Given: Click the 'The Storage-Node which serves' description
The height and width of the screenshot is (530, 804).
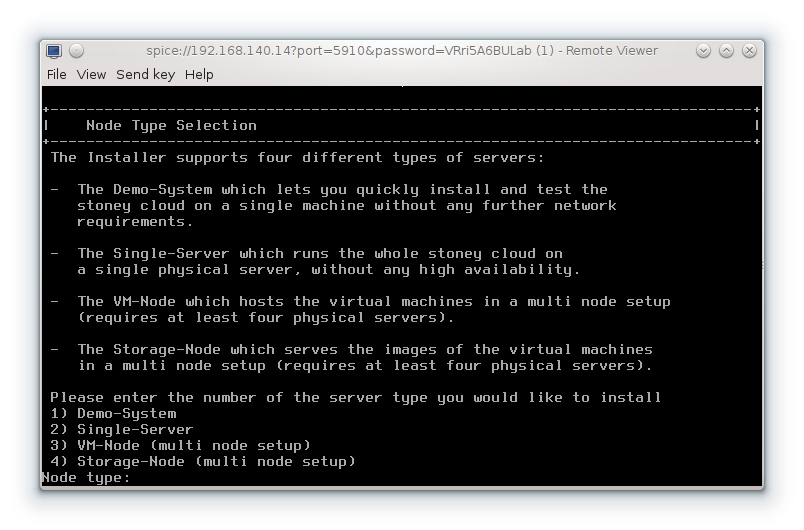Looking at the screenshot, I should [x=364, y=349].
